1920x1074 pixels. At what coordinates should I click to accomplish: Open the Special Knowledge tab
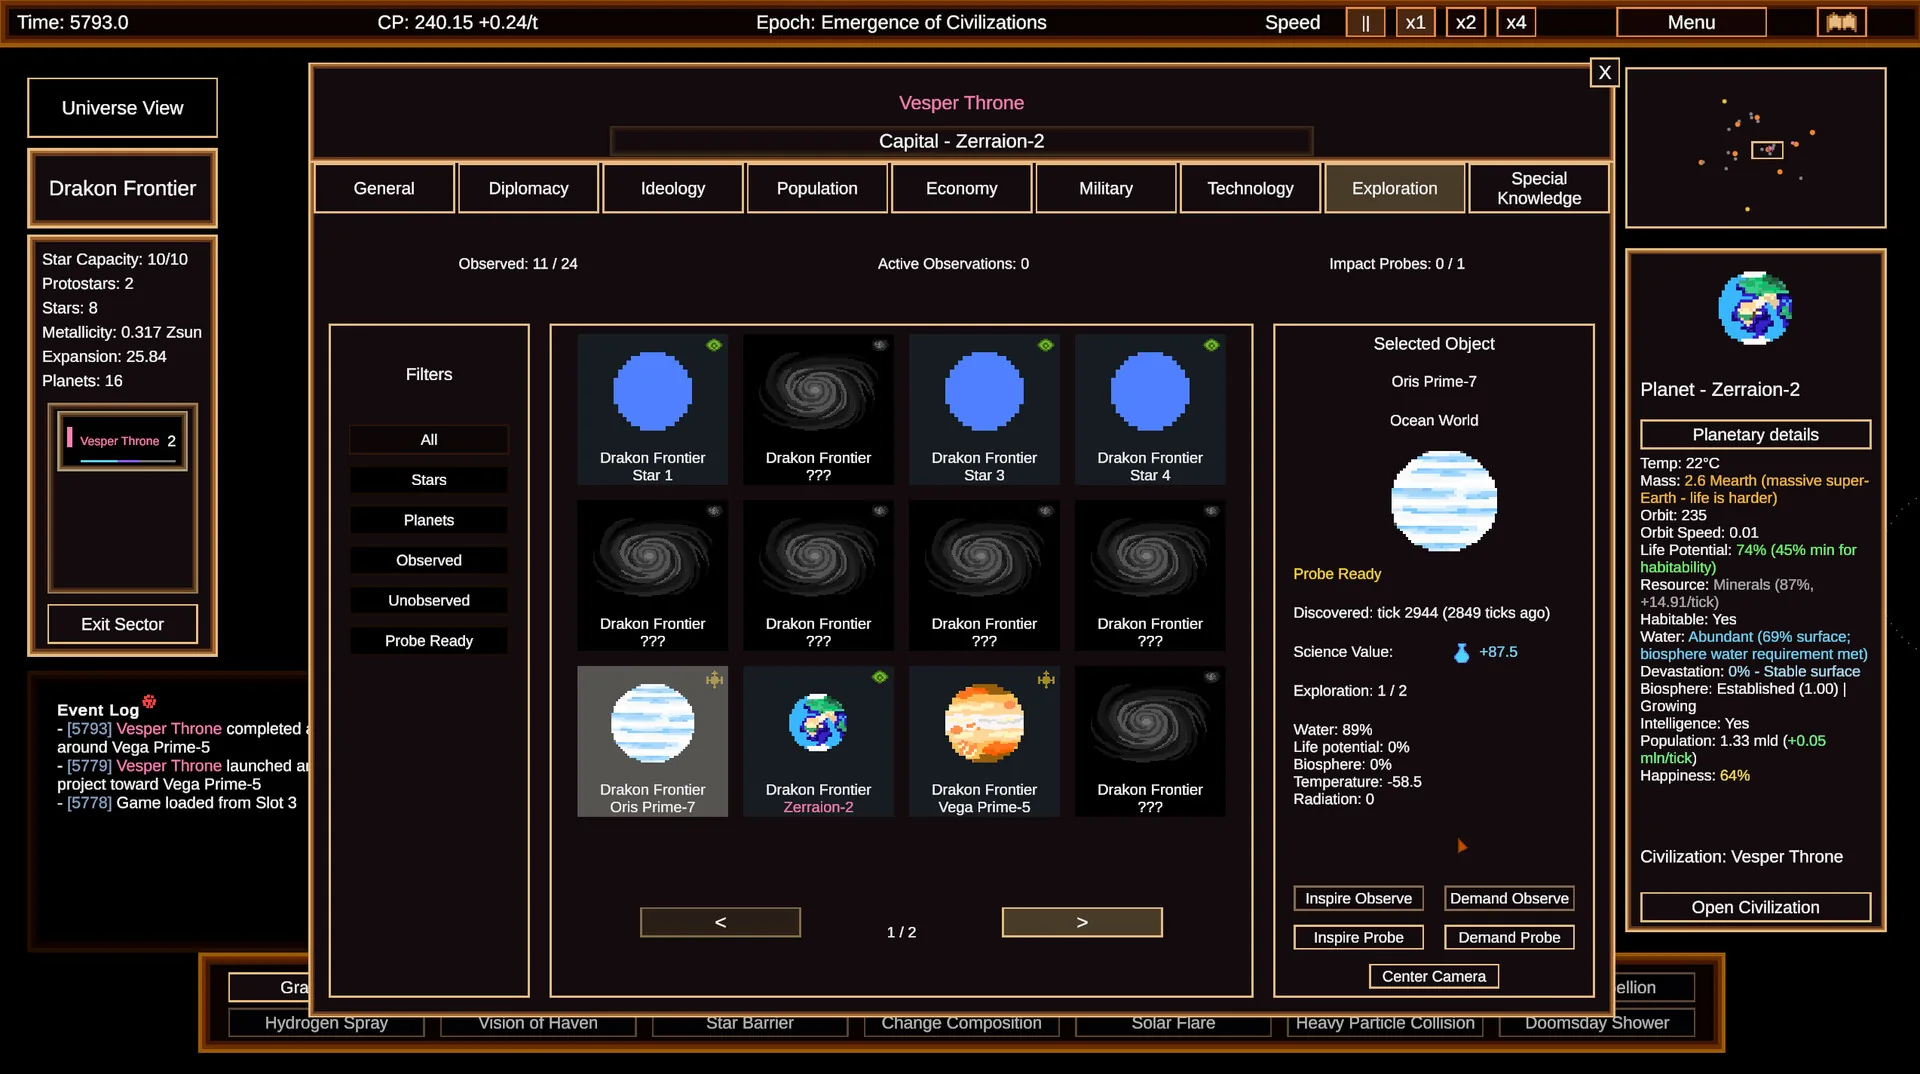1539,188
